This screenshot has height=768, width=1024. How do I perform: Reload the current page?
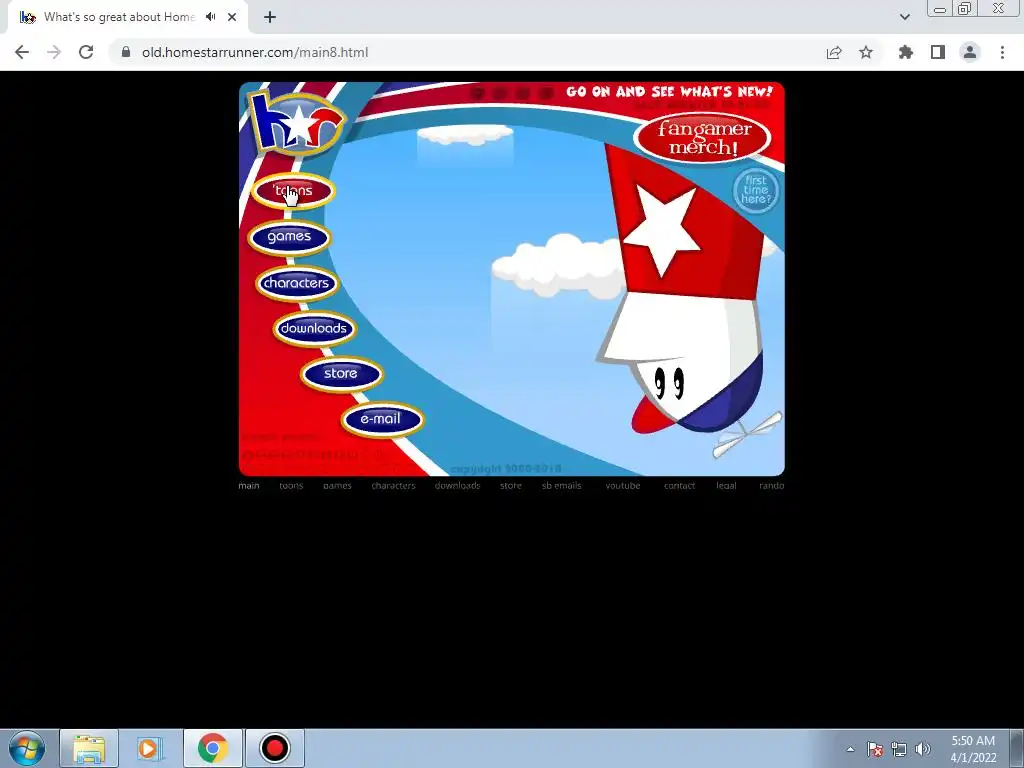click(86, 52)
